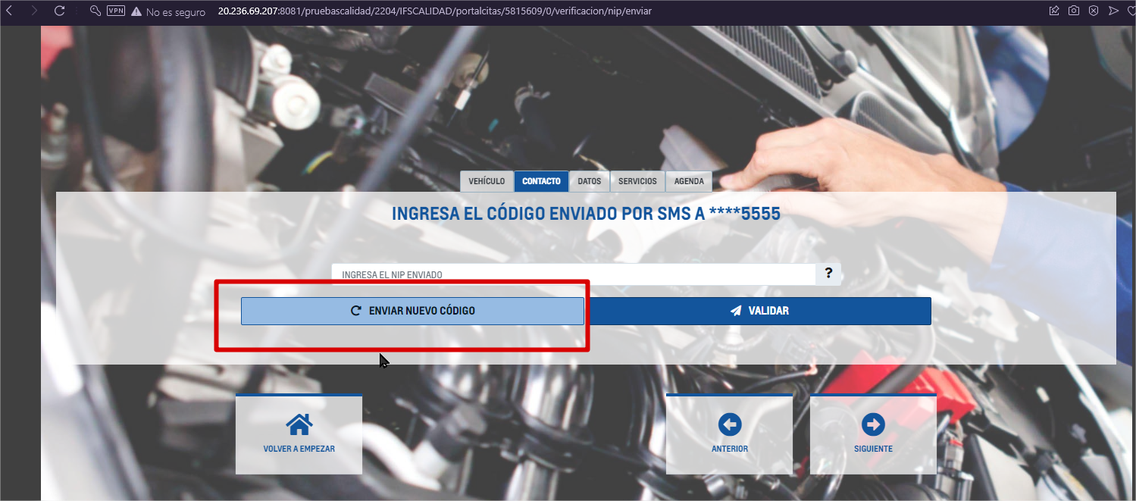Go to the Servicios tab
The height and width of the screenshot is (501, 1136).
[x=637, y=181]
